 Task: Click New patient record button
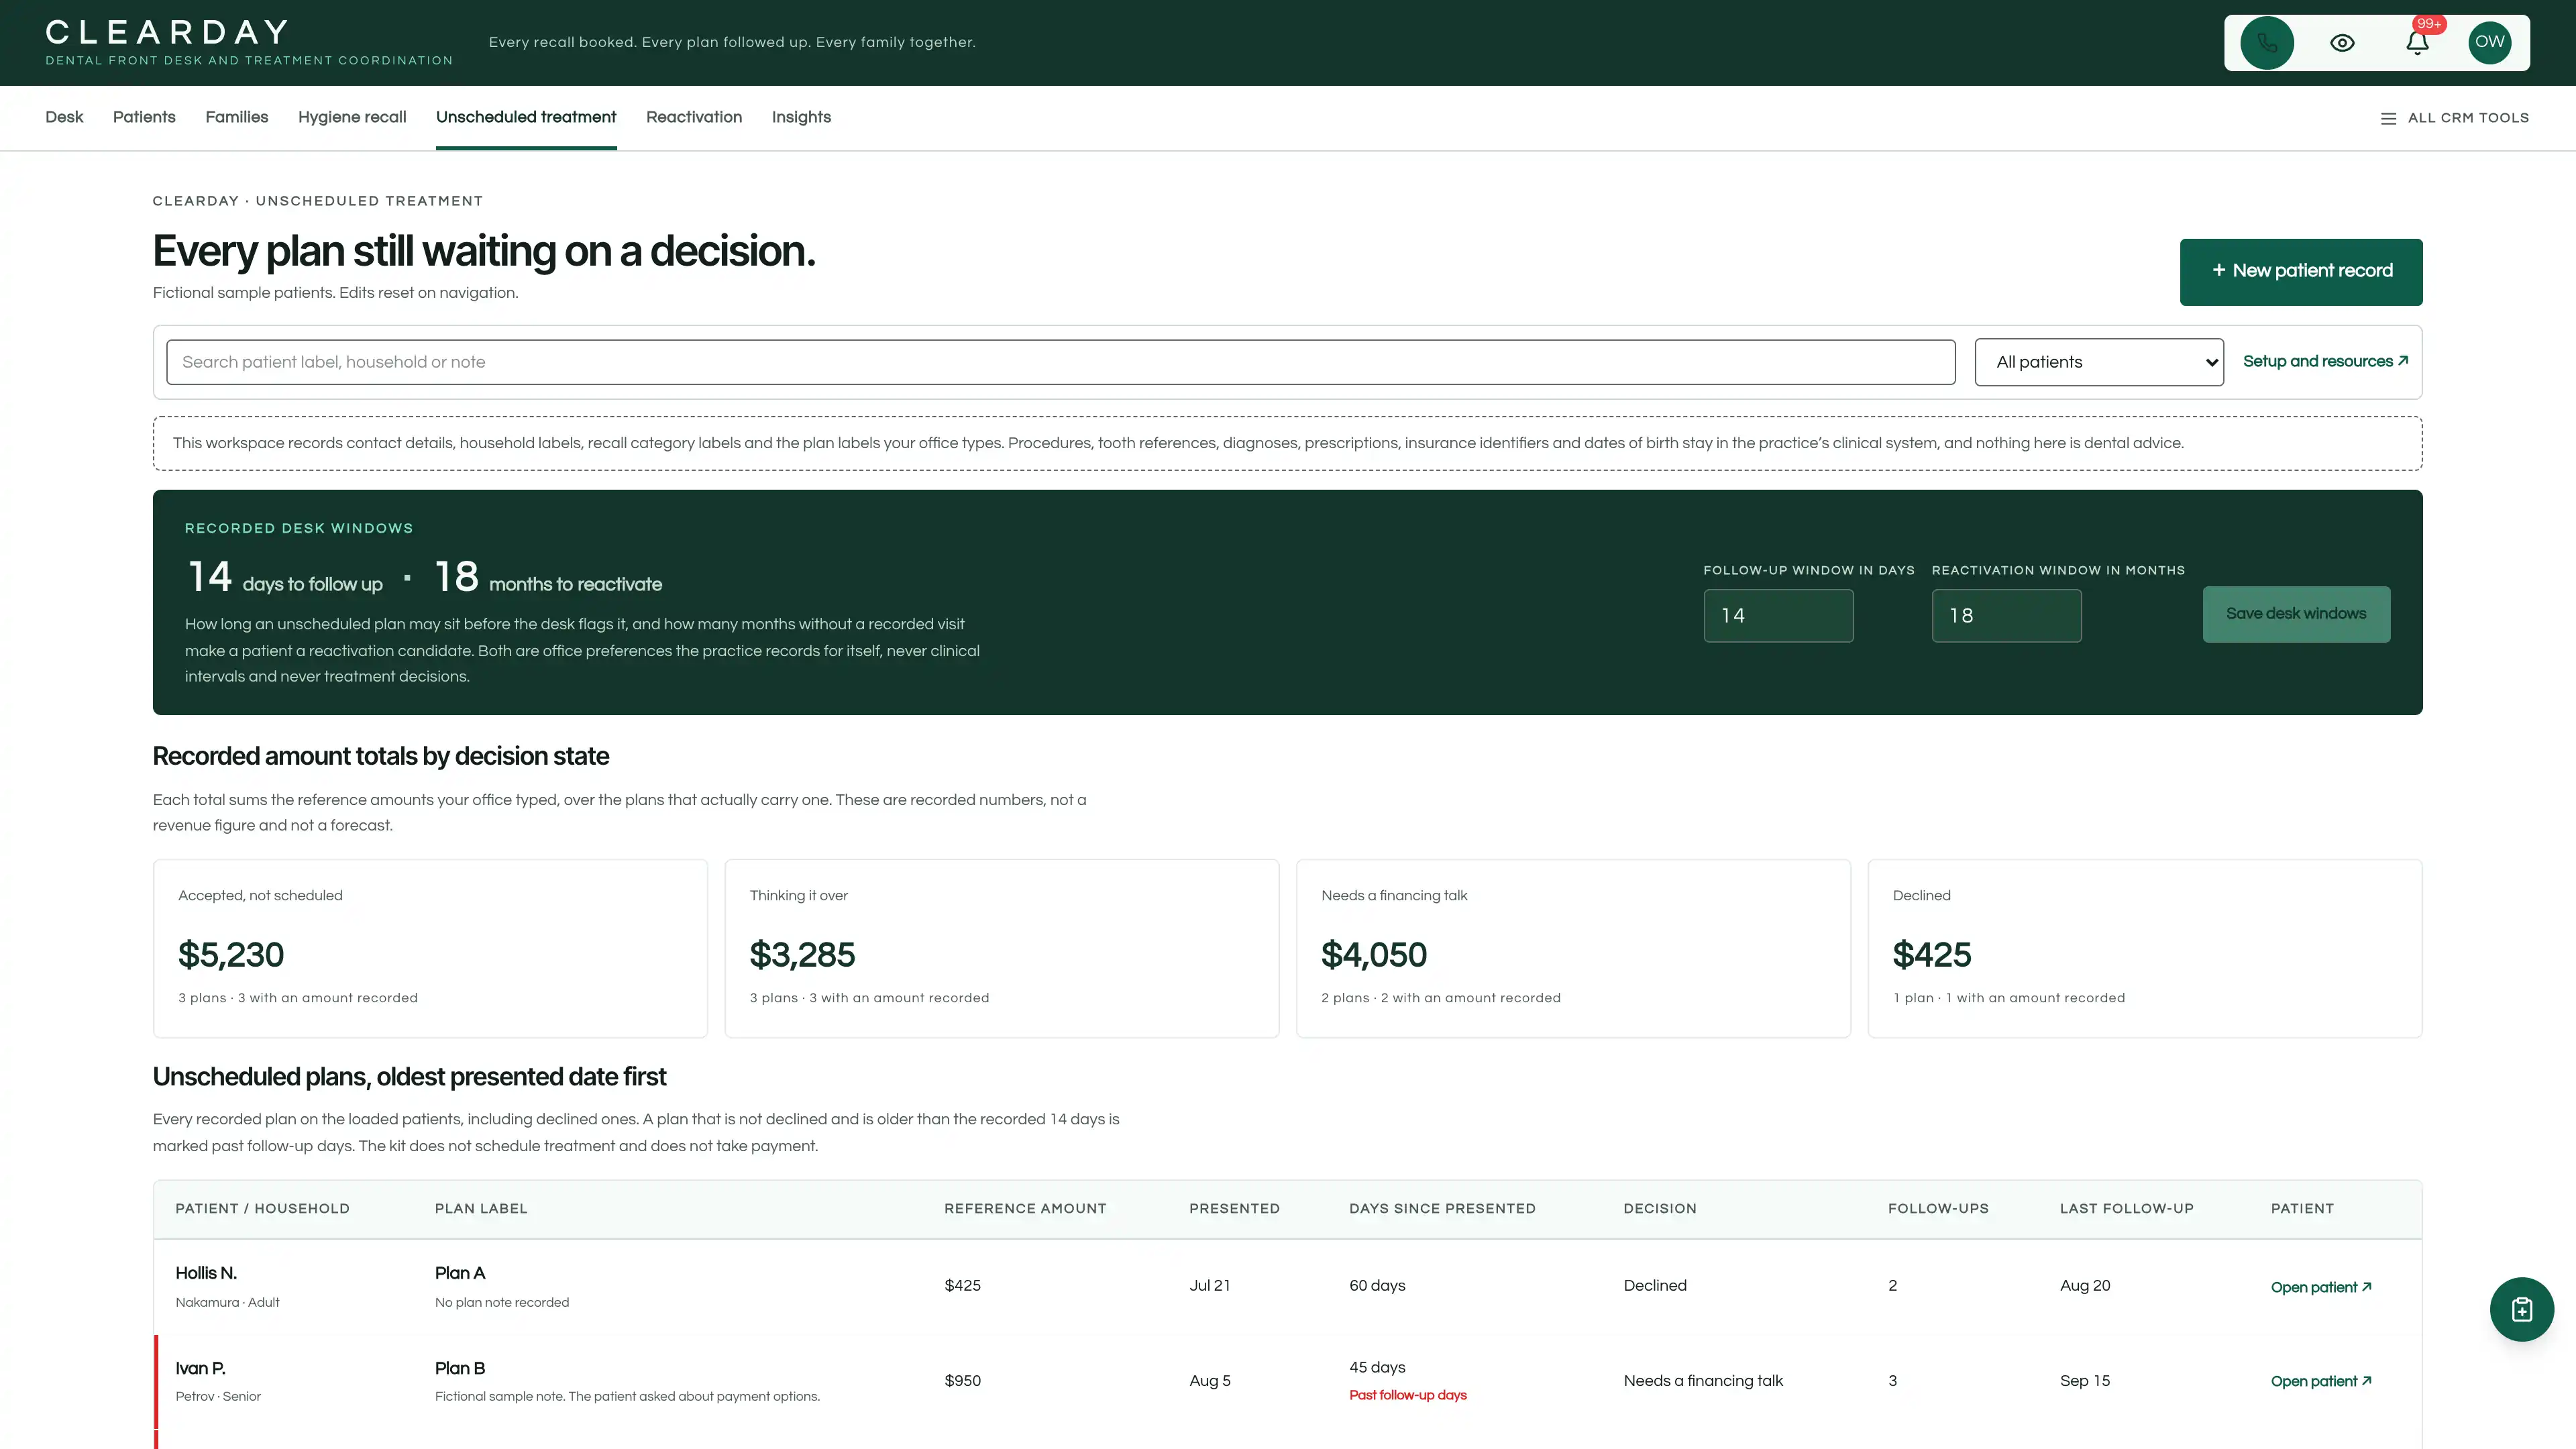click(2301, 271)
